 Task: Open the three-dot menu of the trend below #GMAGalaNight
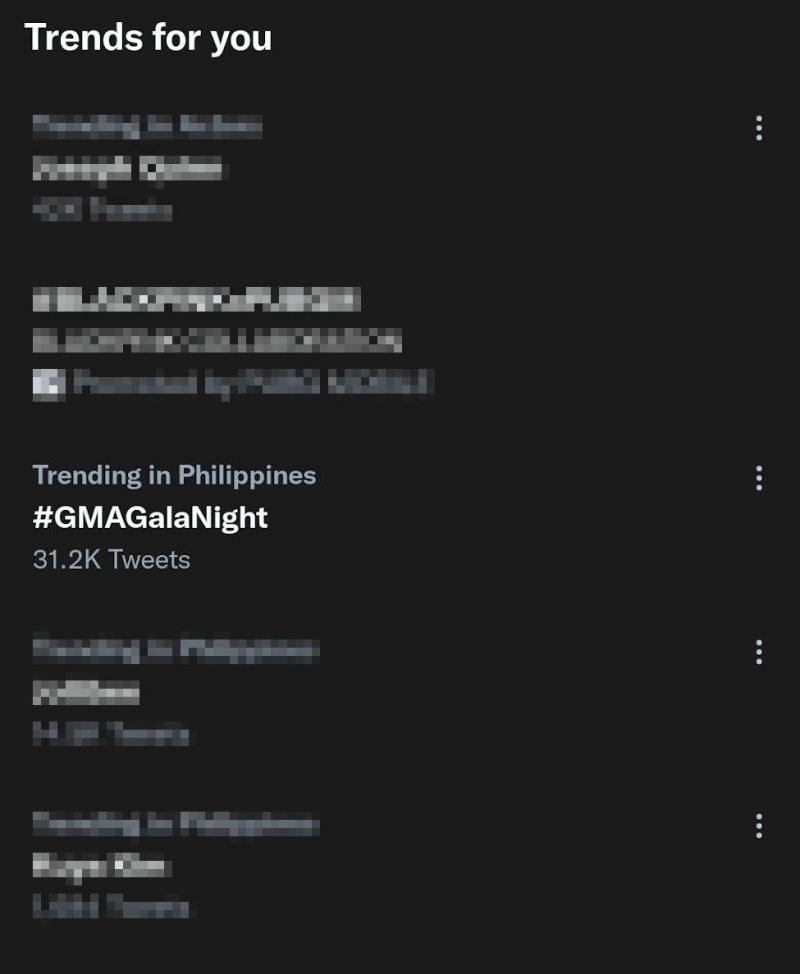(x=759, y=653)
